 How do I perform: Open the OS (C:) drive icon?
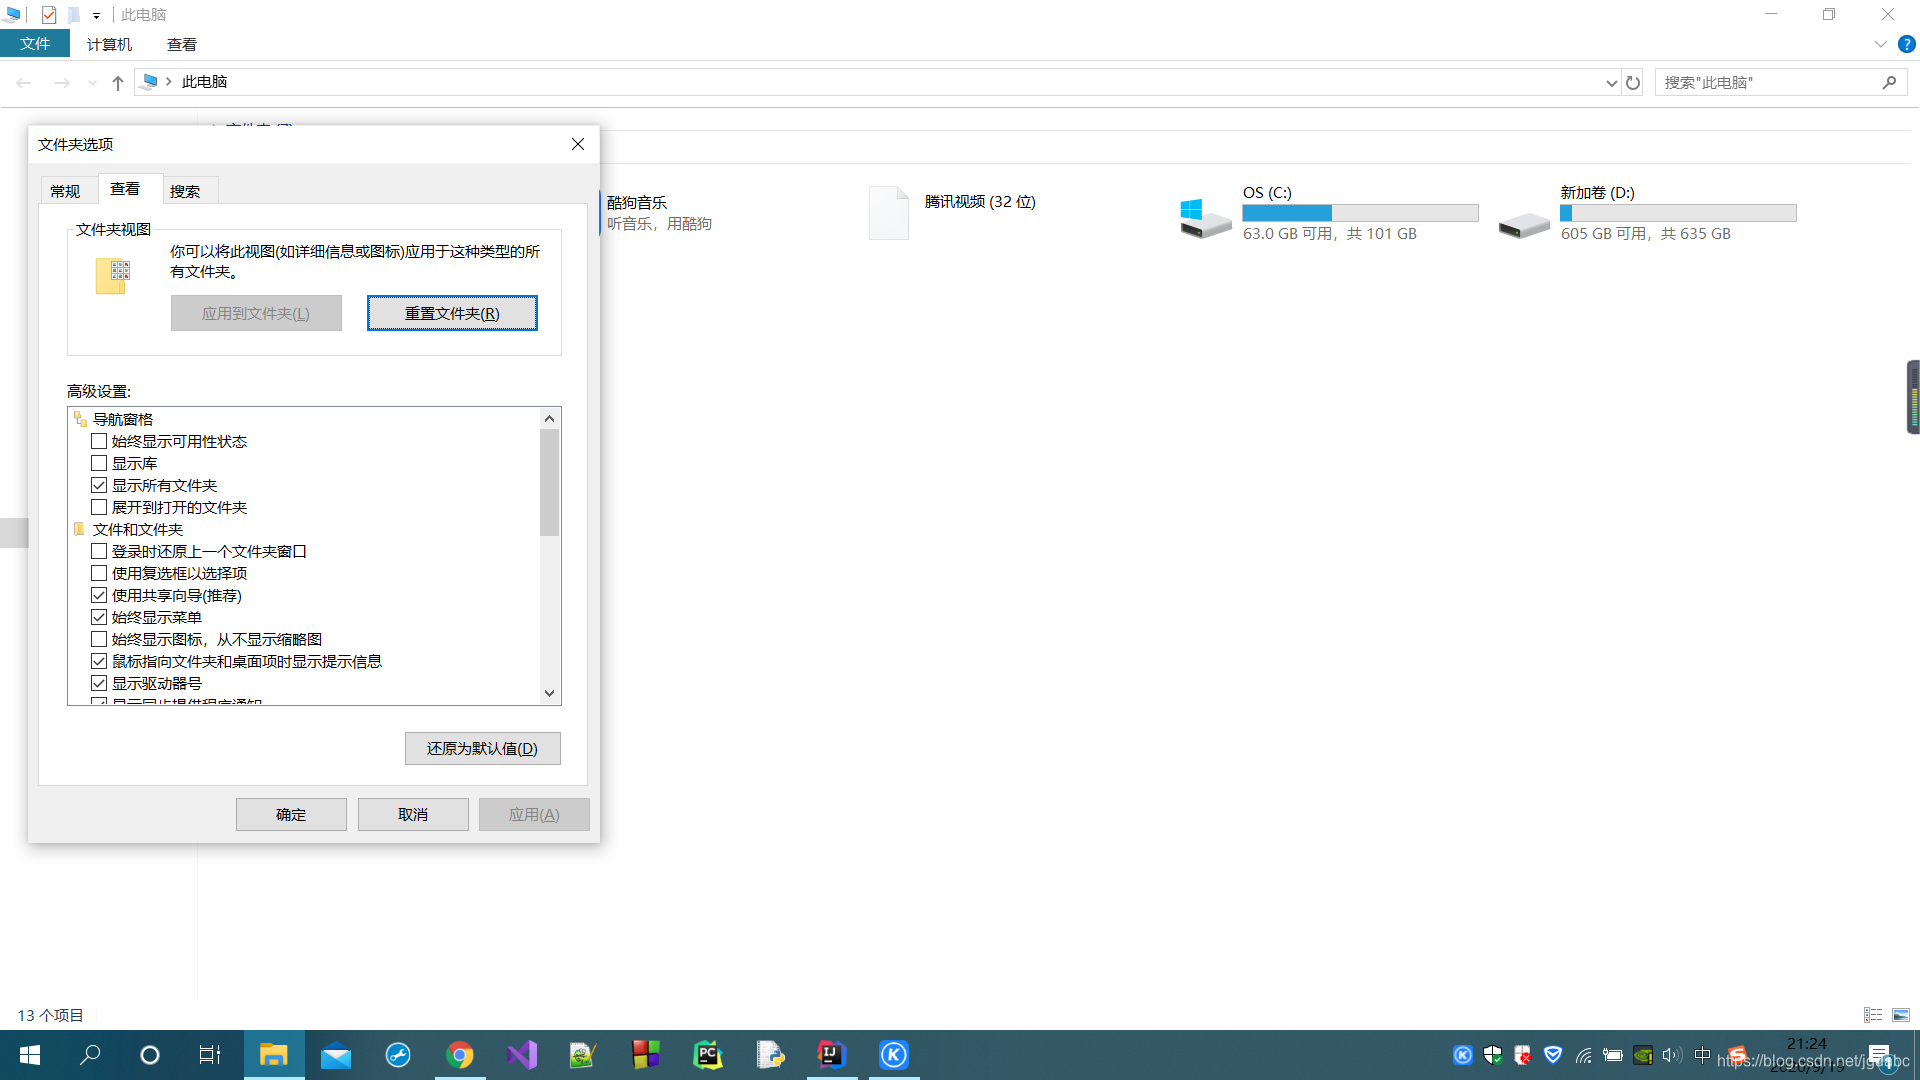1205,216
